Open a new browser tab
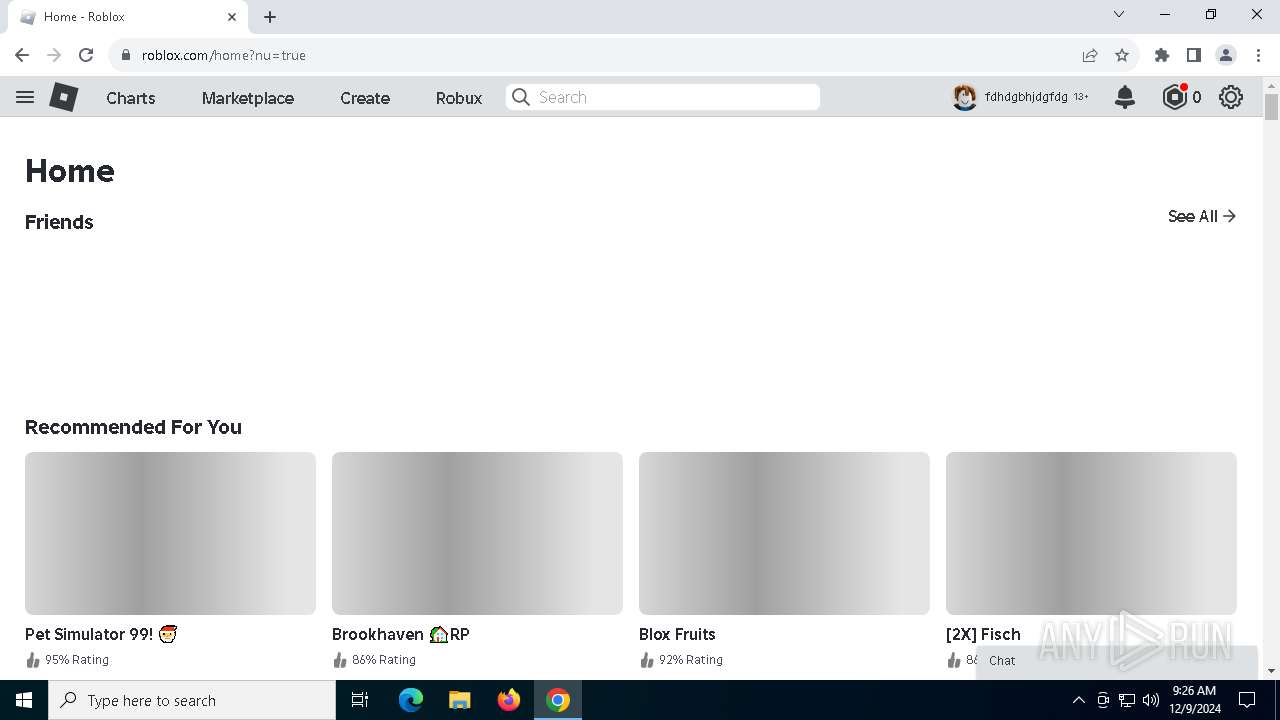Screen dimensions: 1280x720 (x=270, y=17)
